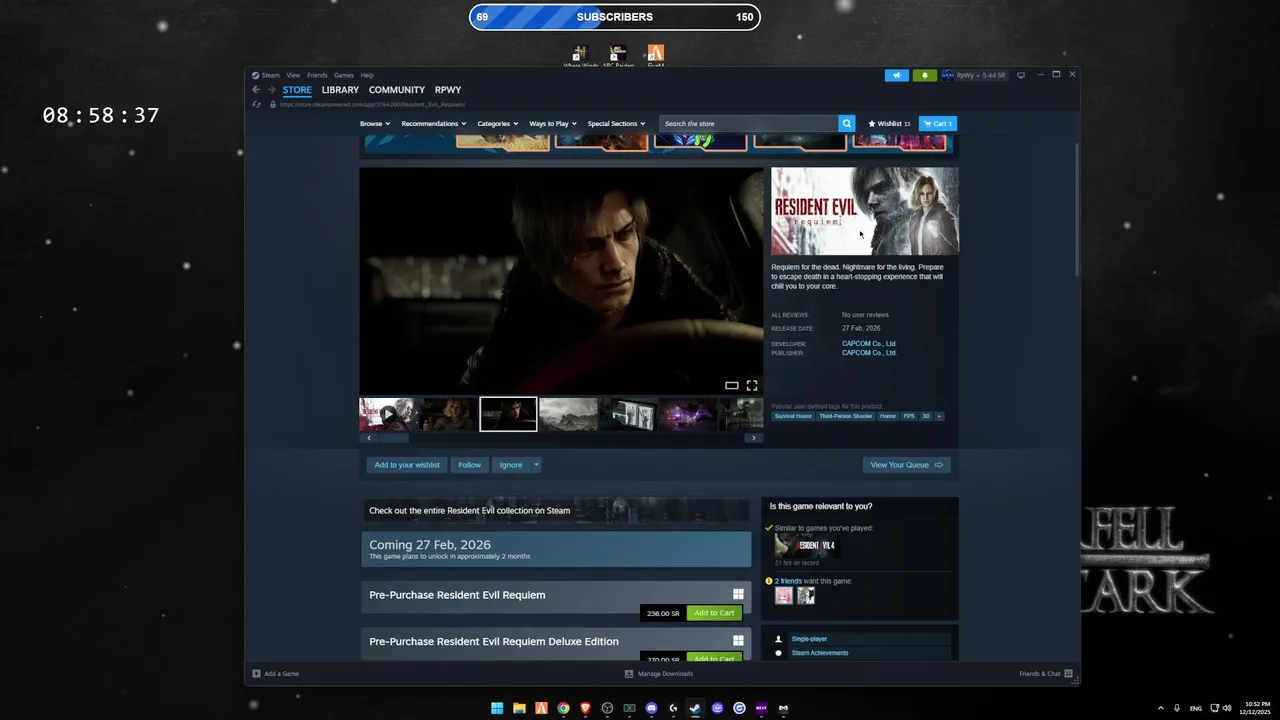Open Steam taskbar icon
This screenshot has width=1280, height=720.
click(x=695, y=708)
